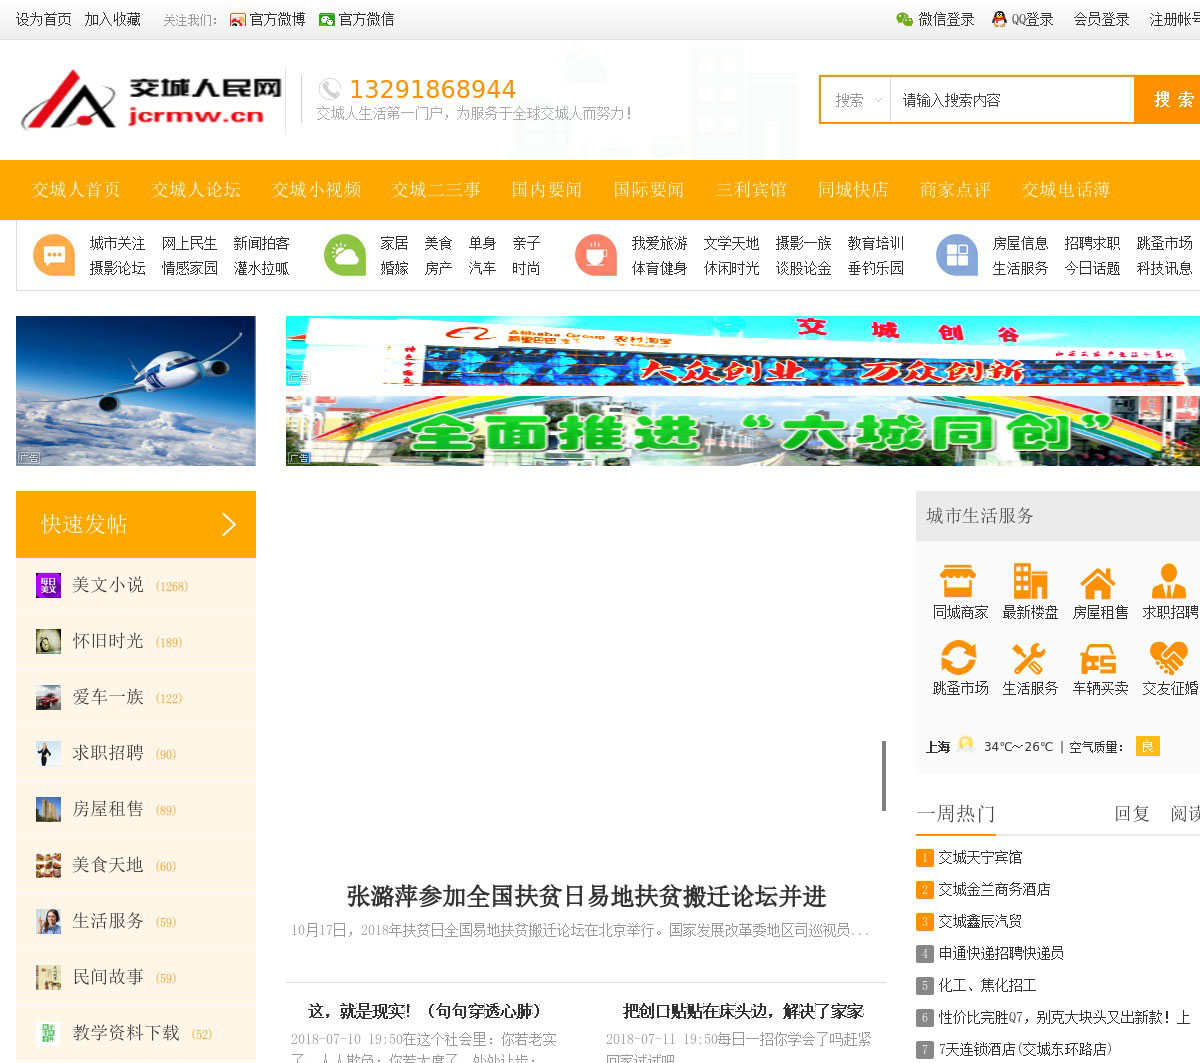Open hot item 化工、焦化招工
Image resolution: width=1200 pixels, height=1063 pixels.
[x=987, y=985]
